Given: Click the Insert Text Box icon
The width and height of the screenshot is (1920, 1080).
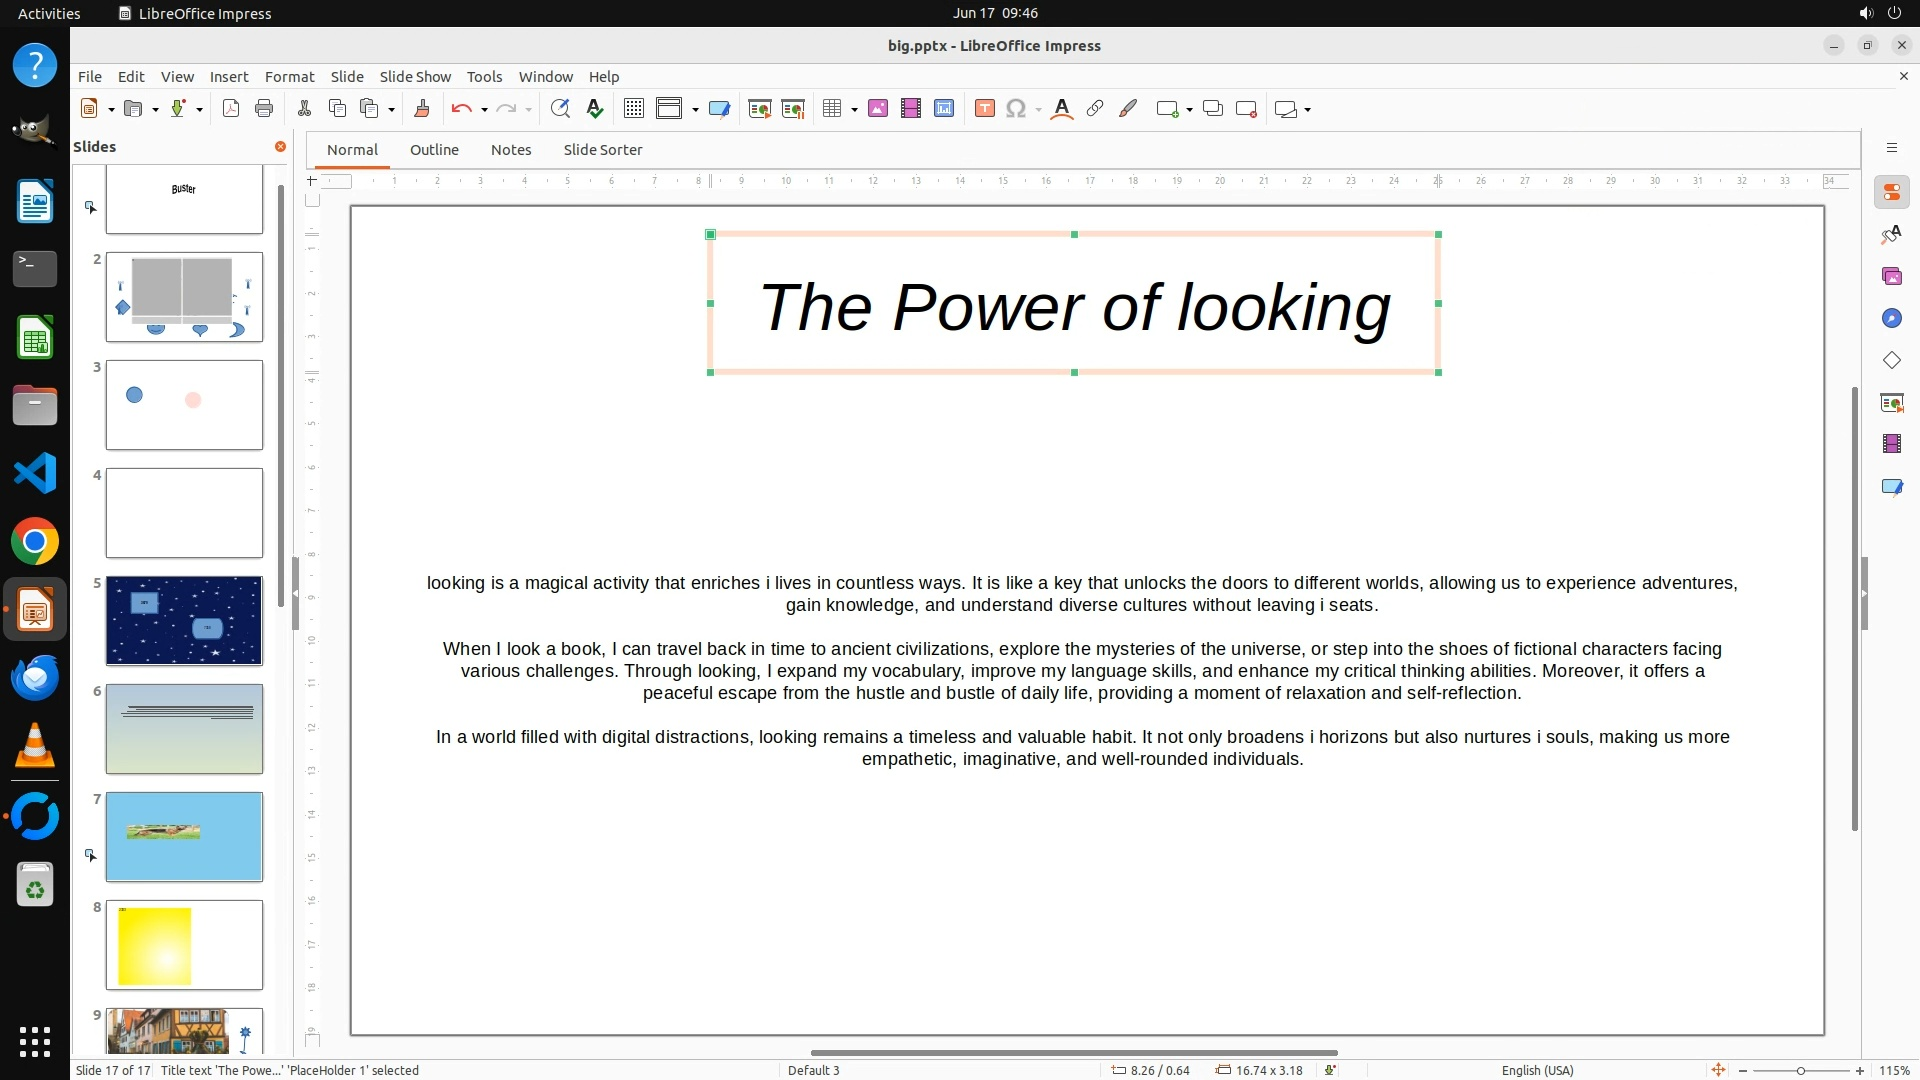Looking at the screenshot, I should (984, 109).
